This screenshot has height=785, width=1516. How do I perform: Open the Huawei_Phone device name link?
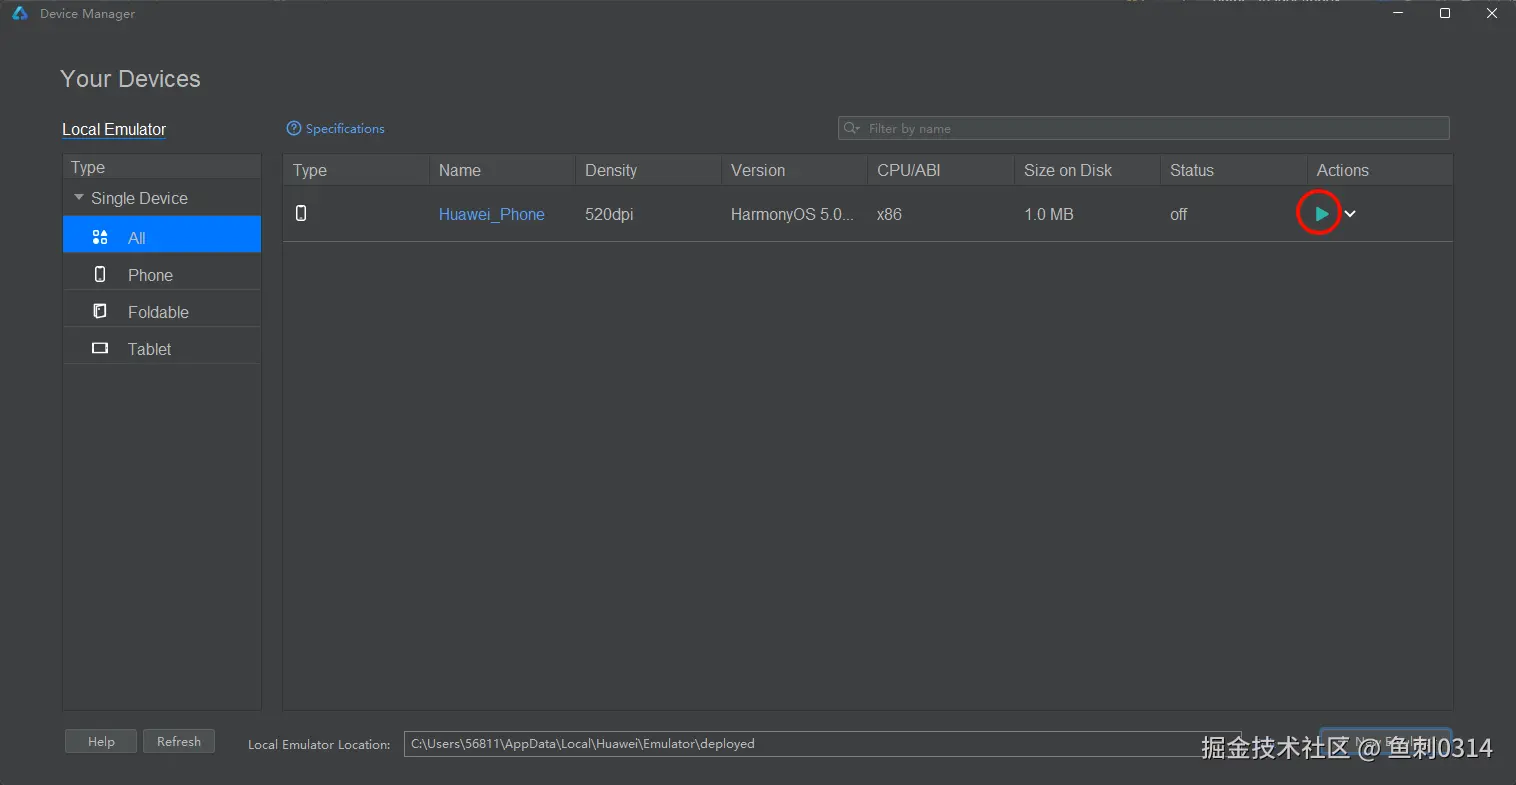(x=492, y=214)
